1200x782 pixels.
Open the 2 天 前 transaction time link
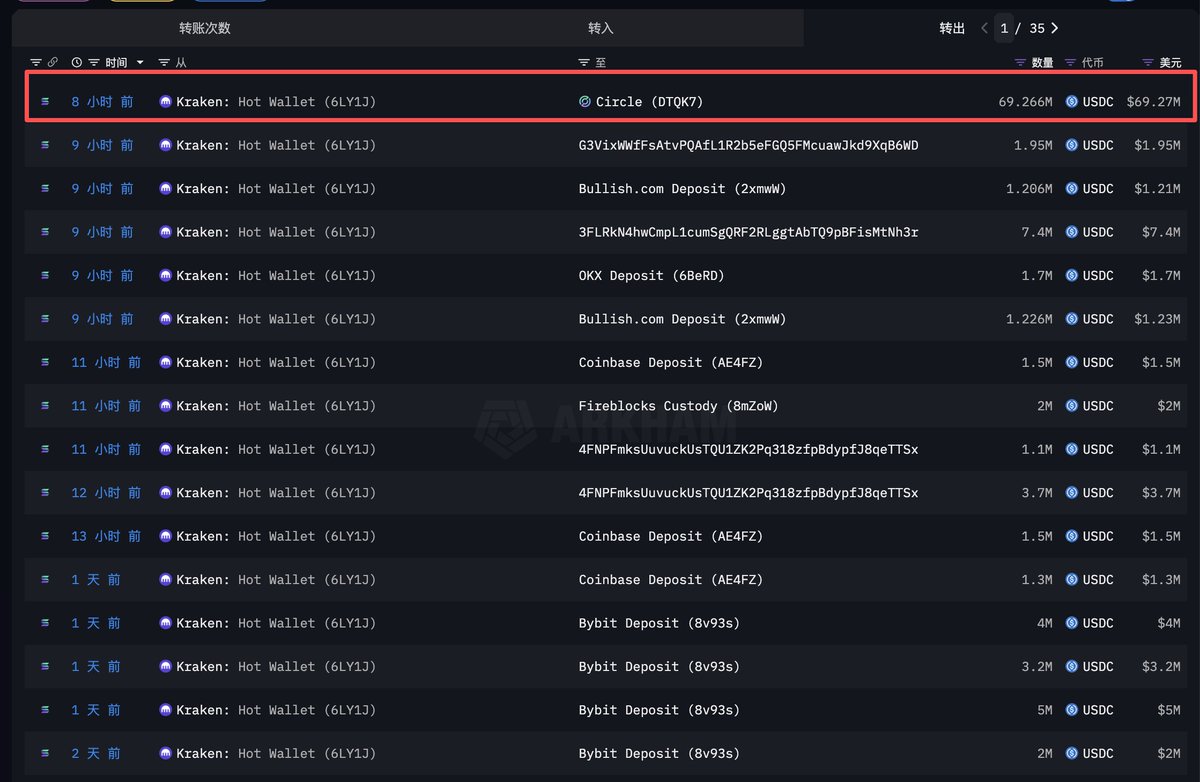tap(96, 753)
